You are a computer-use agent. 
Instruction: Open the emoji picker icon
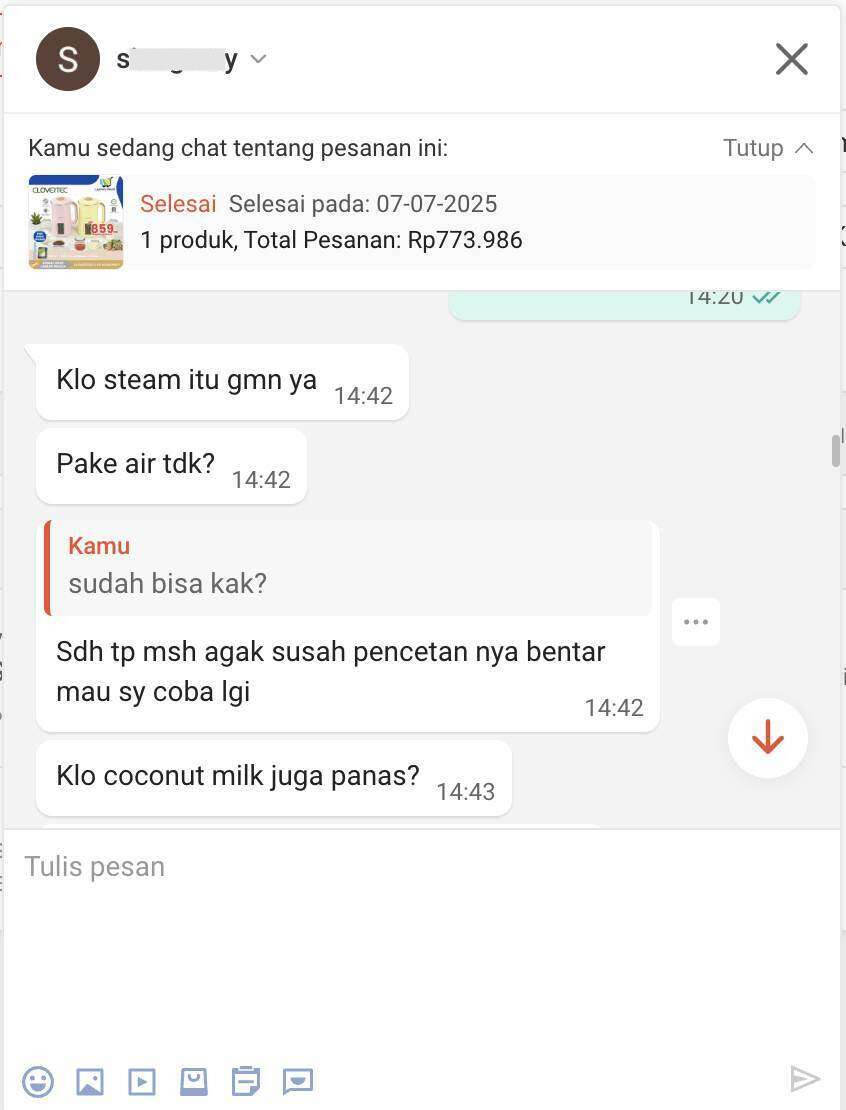[x=38, y=1081]
